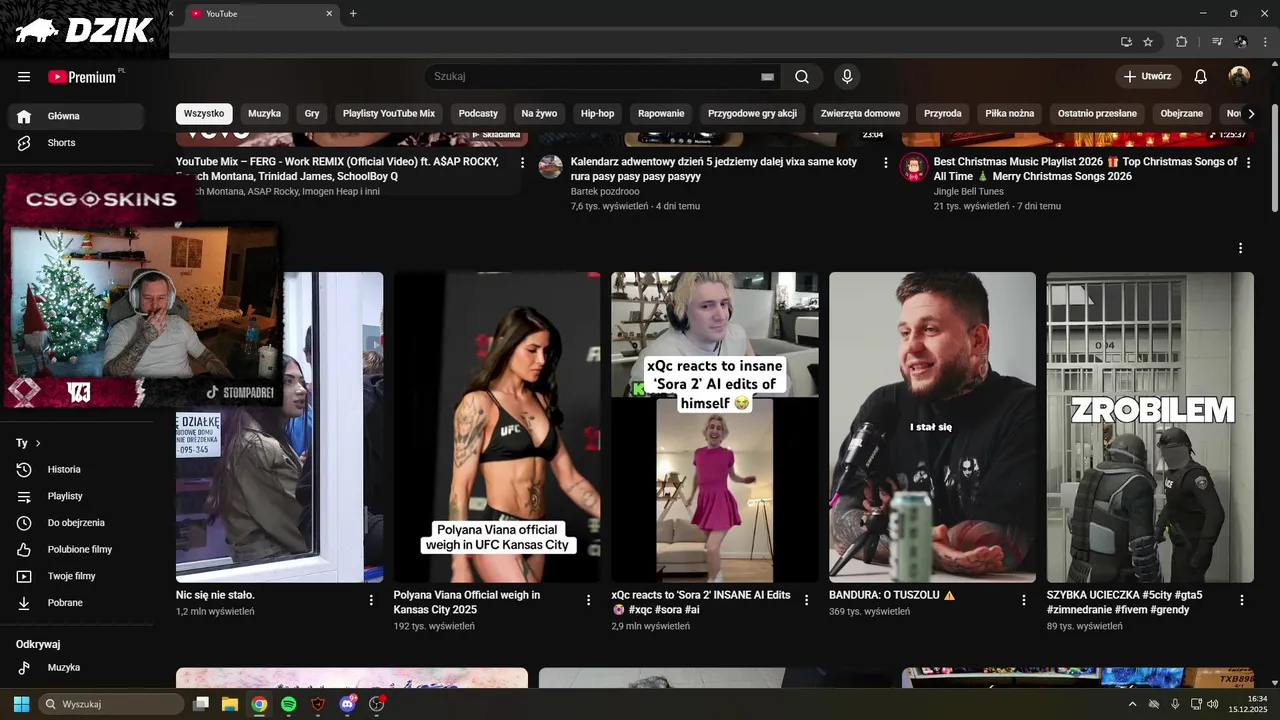Select the Wszystko filter chip

point(204,114)
